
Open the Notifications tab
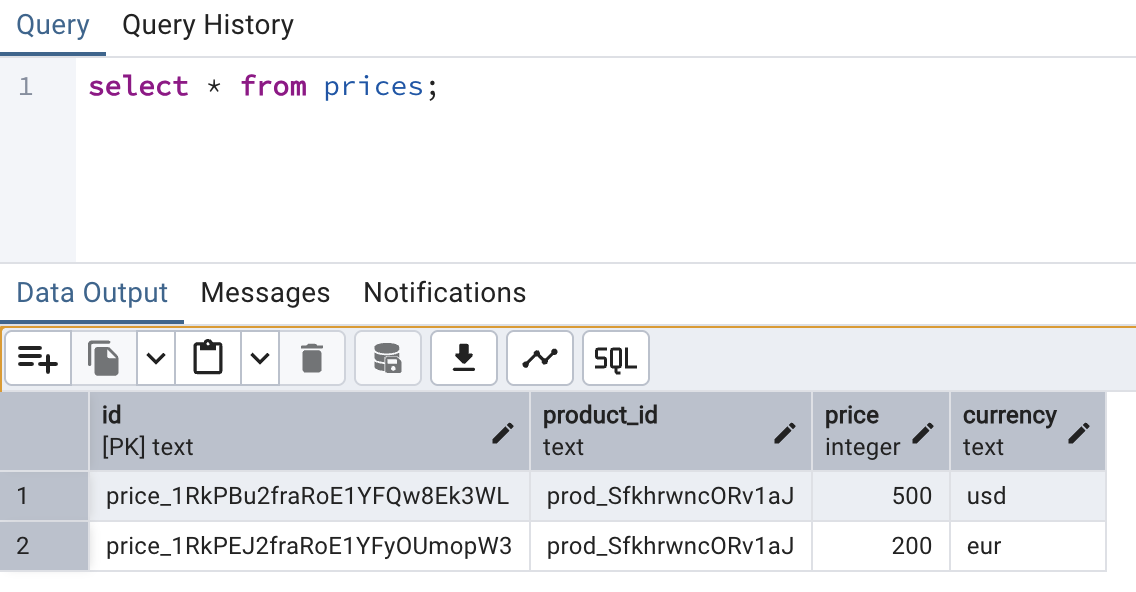(445, 293)
